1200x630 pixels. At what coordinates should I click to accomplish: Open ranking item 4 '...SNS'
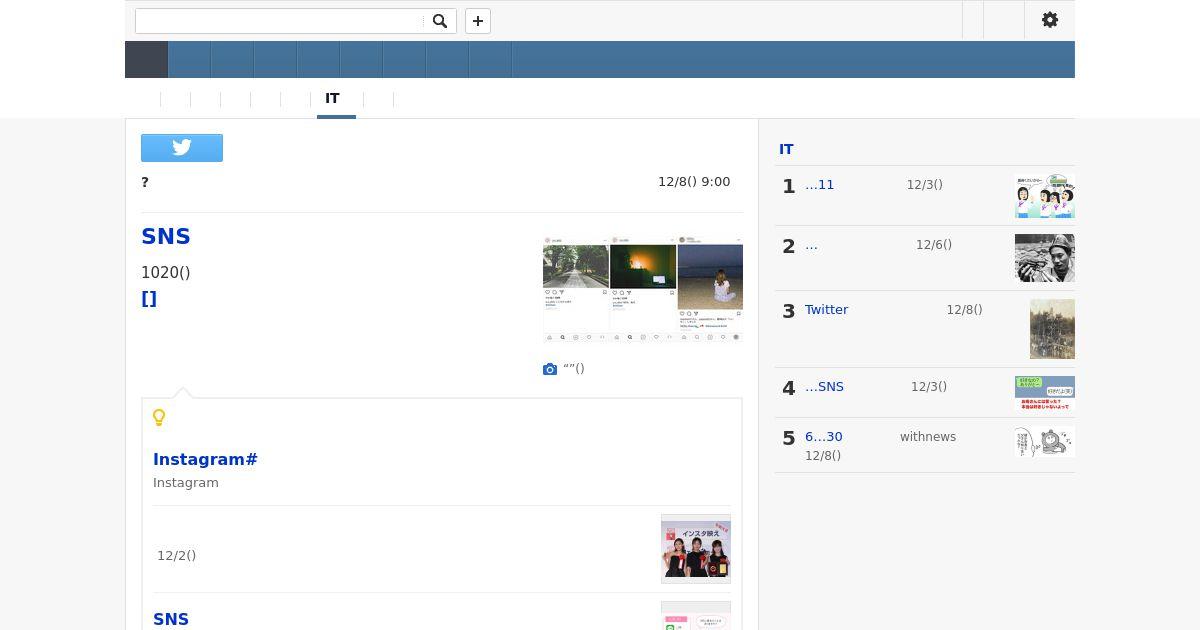point(824,387)
